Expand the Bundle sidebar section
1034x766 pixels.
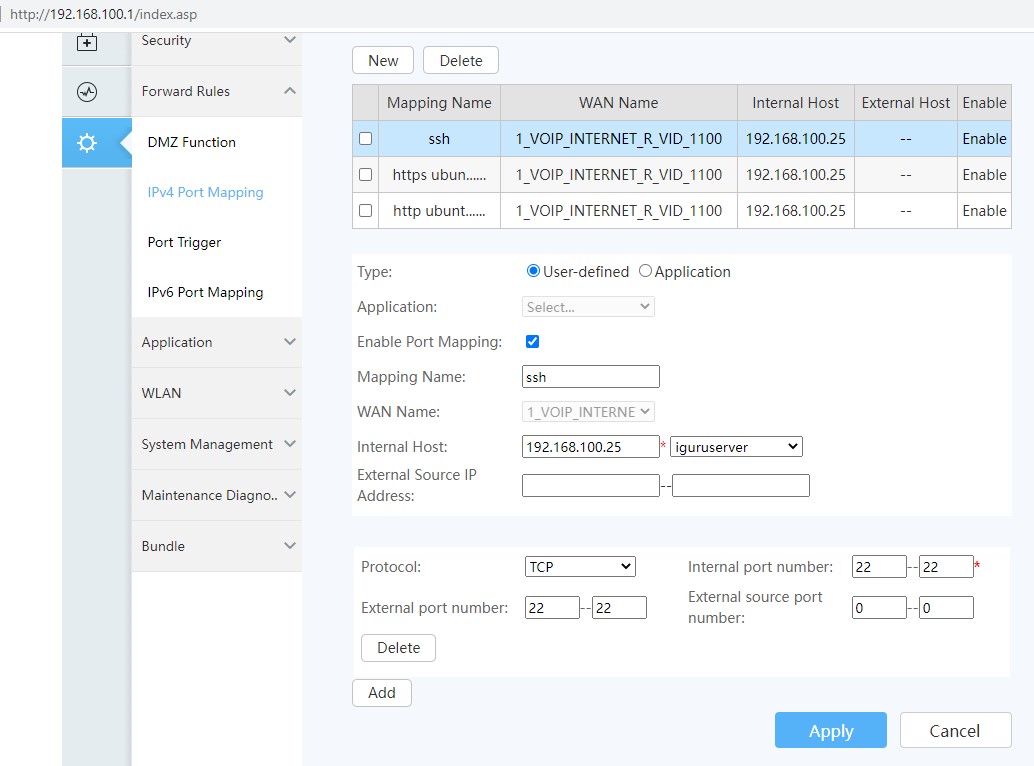[217, 546]
